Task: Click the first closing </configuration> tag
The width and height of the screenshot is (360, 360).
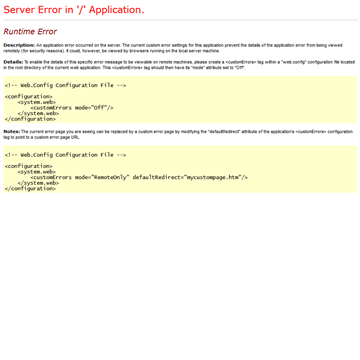Action: pos(30,119)
